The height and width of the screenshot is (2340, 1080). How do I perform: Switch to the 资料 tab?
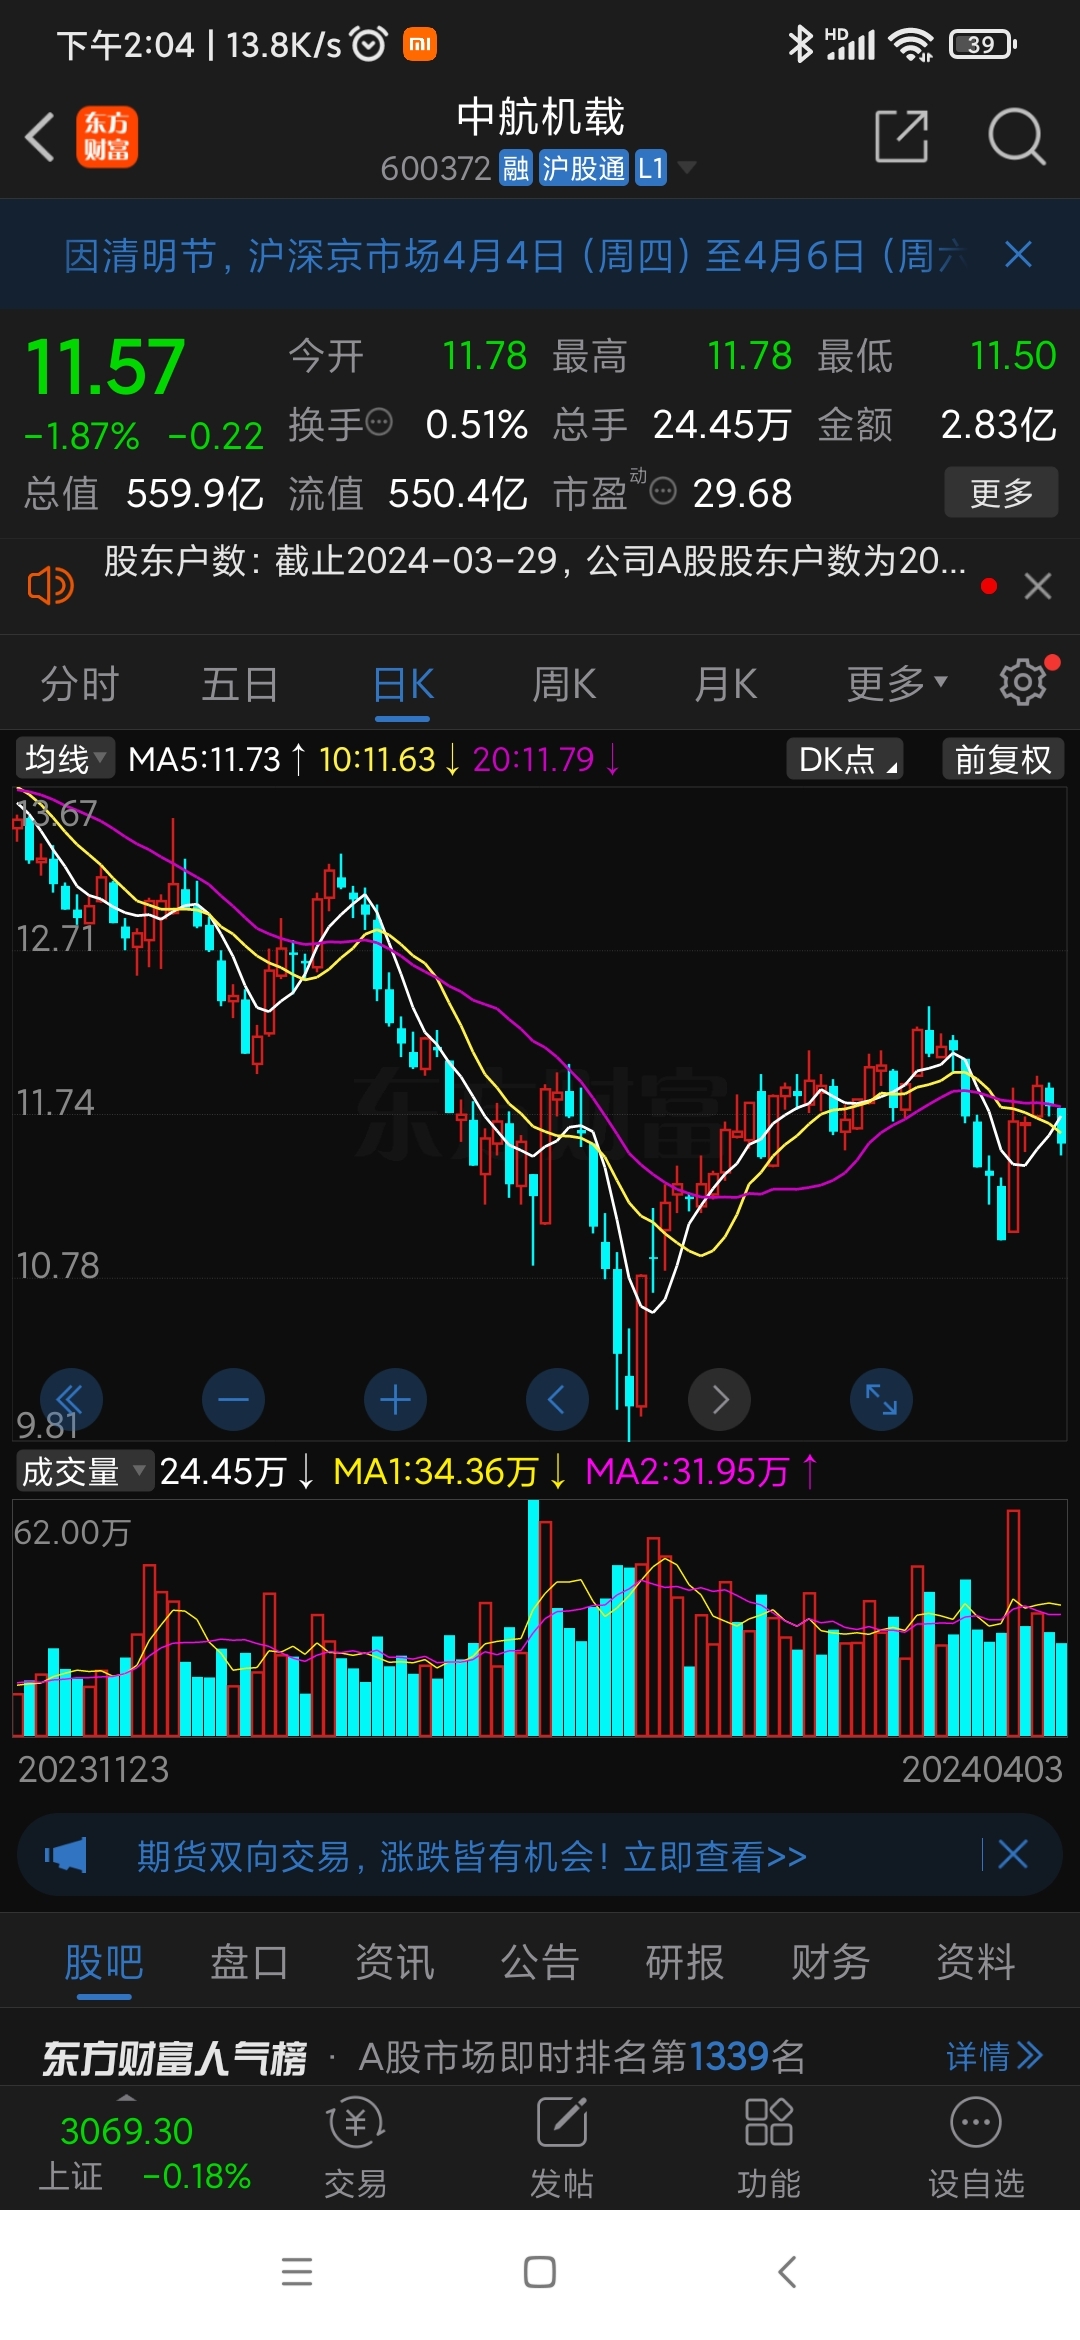click(x=976, y=1962)
